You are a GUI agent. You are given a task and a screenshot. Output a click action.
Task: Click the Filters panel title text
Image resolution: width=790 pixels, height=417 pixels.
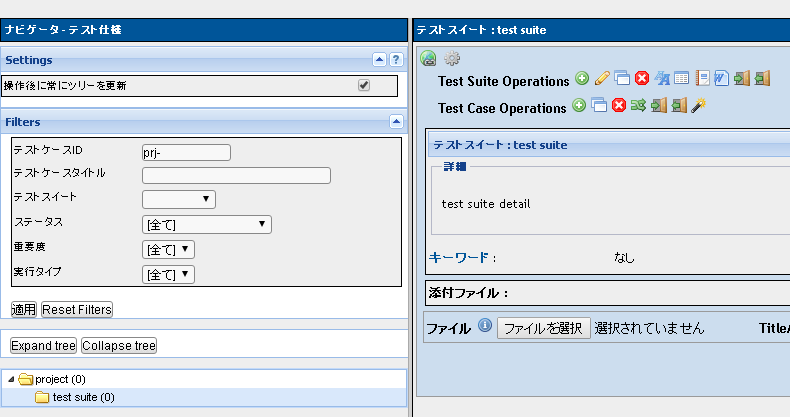pyautogui.click(x=23, y=122)
